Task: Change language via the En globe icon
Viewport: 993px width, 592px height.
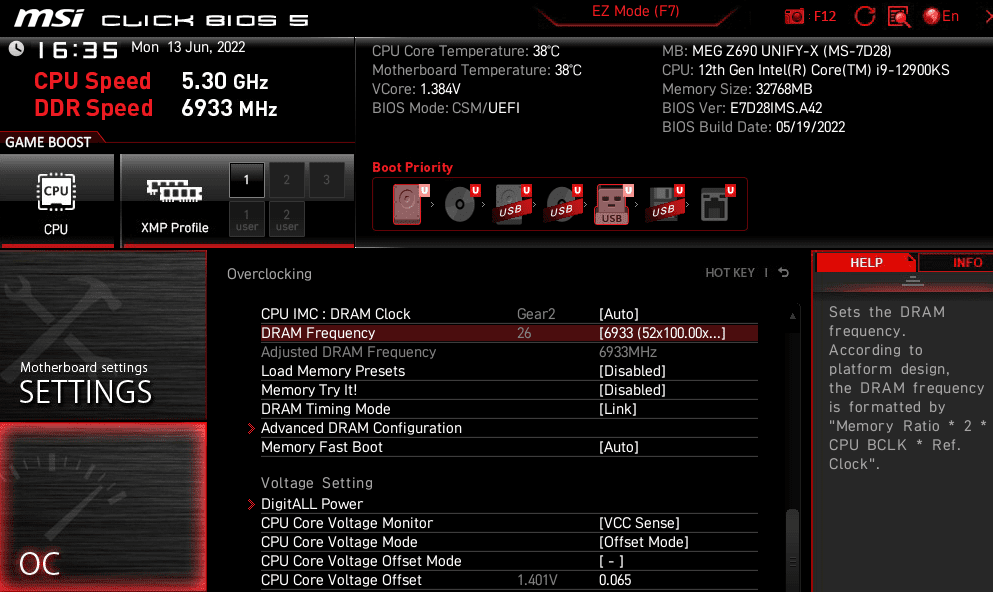Action: pyautogui.click(x=941, y=16)
